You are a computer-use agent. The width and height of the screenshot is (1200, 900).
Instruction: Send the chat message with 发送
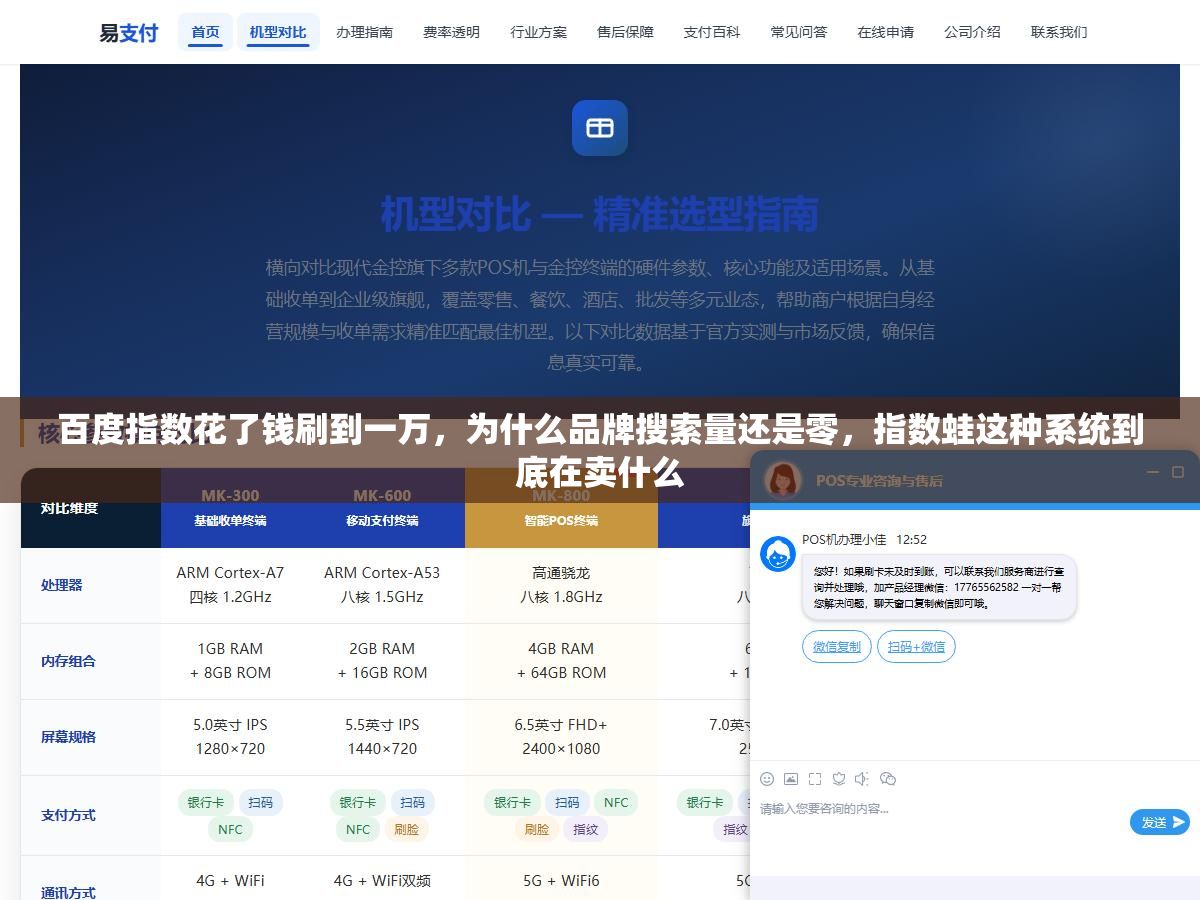click(x=1160, y=822)
